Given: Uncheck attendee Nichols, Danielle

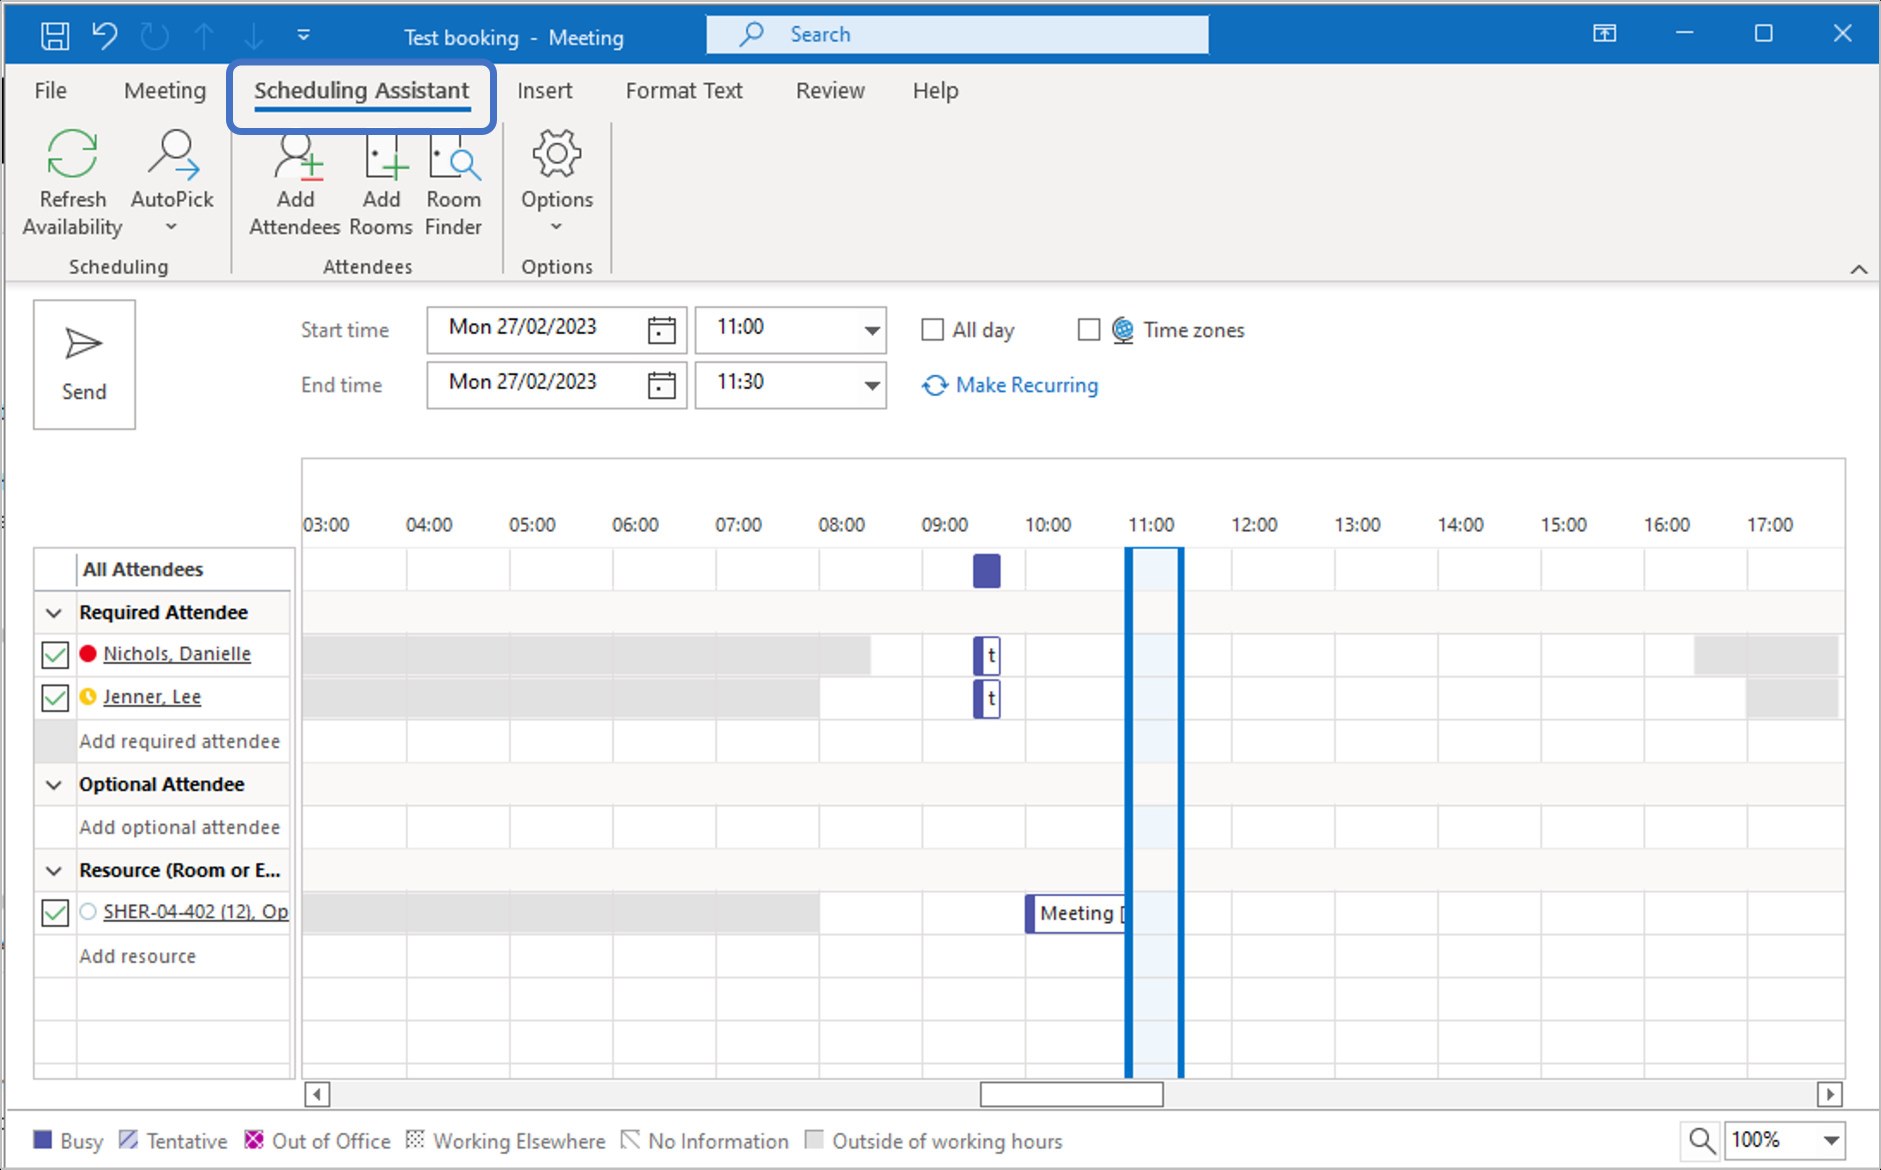Looking at the screenshot, I should (55, 655).
